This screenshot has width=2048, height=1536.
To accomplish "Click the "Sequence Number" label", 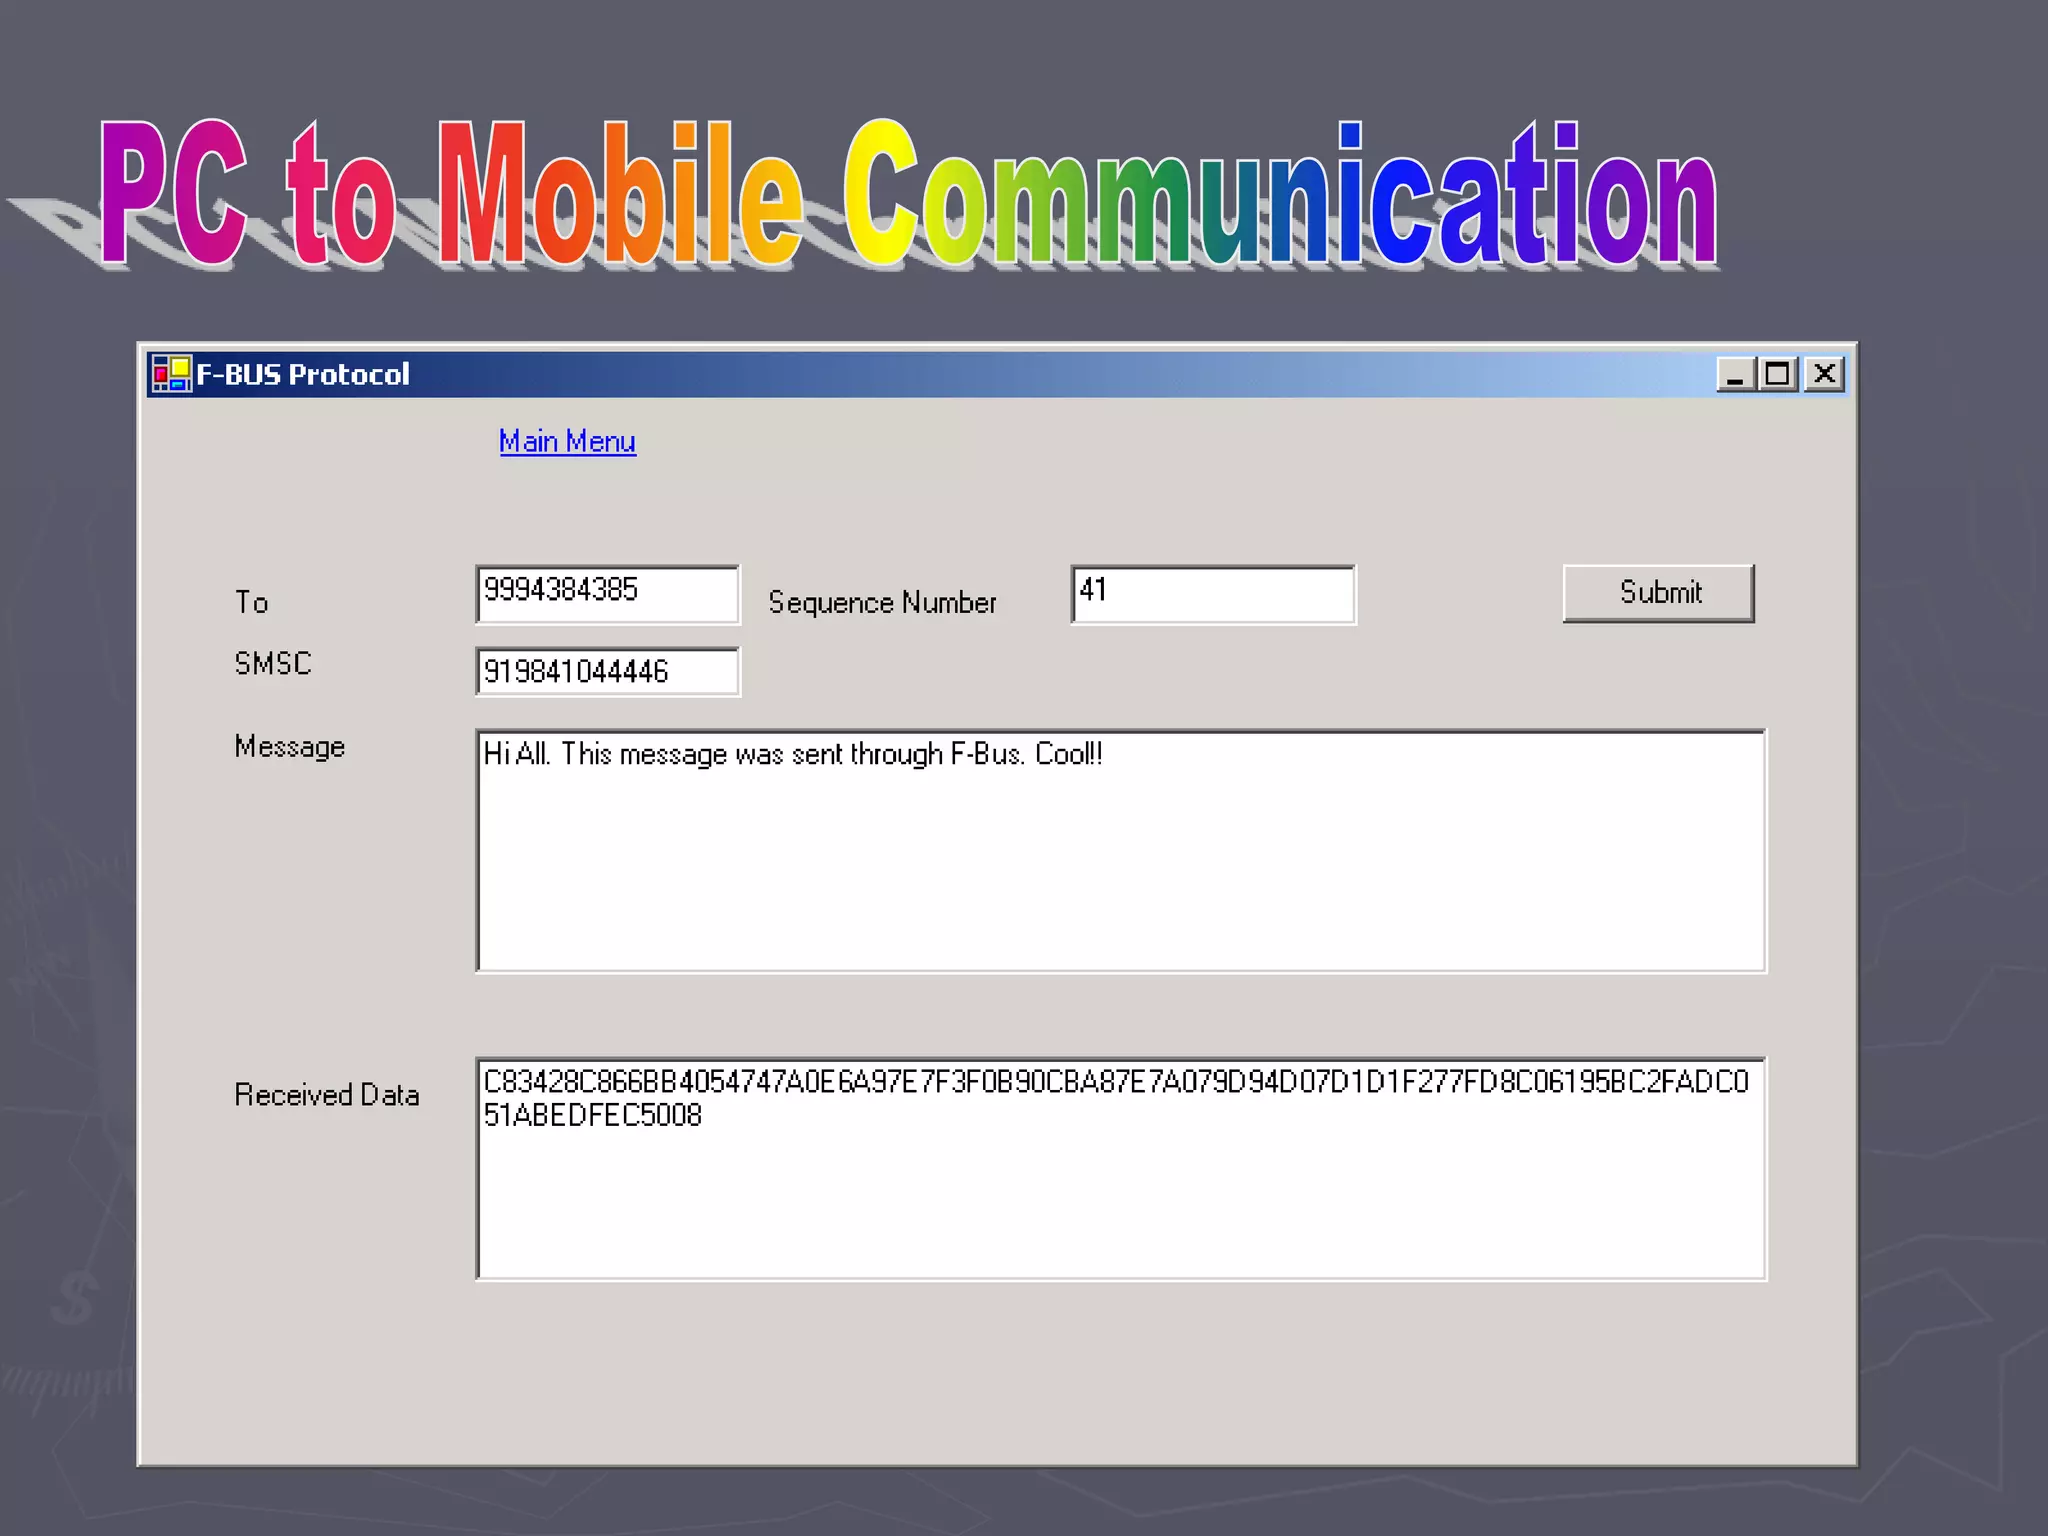I will click(x=882, y=602).
